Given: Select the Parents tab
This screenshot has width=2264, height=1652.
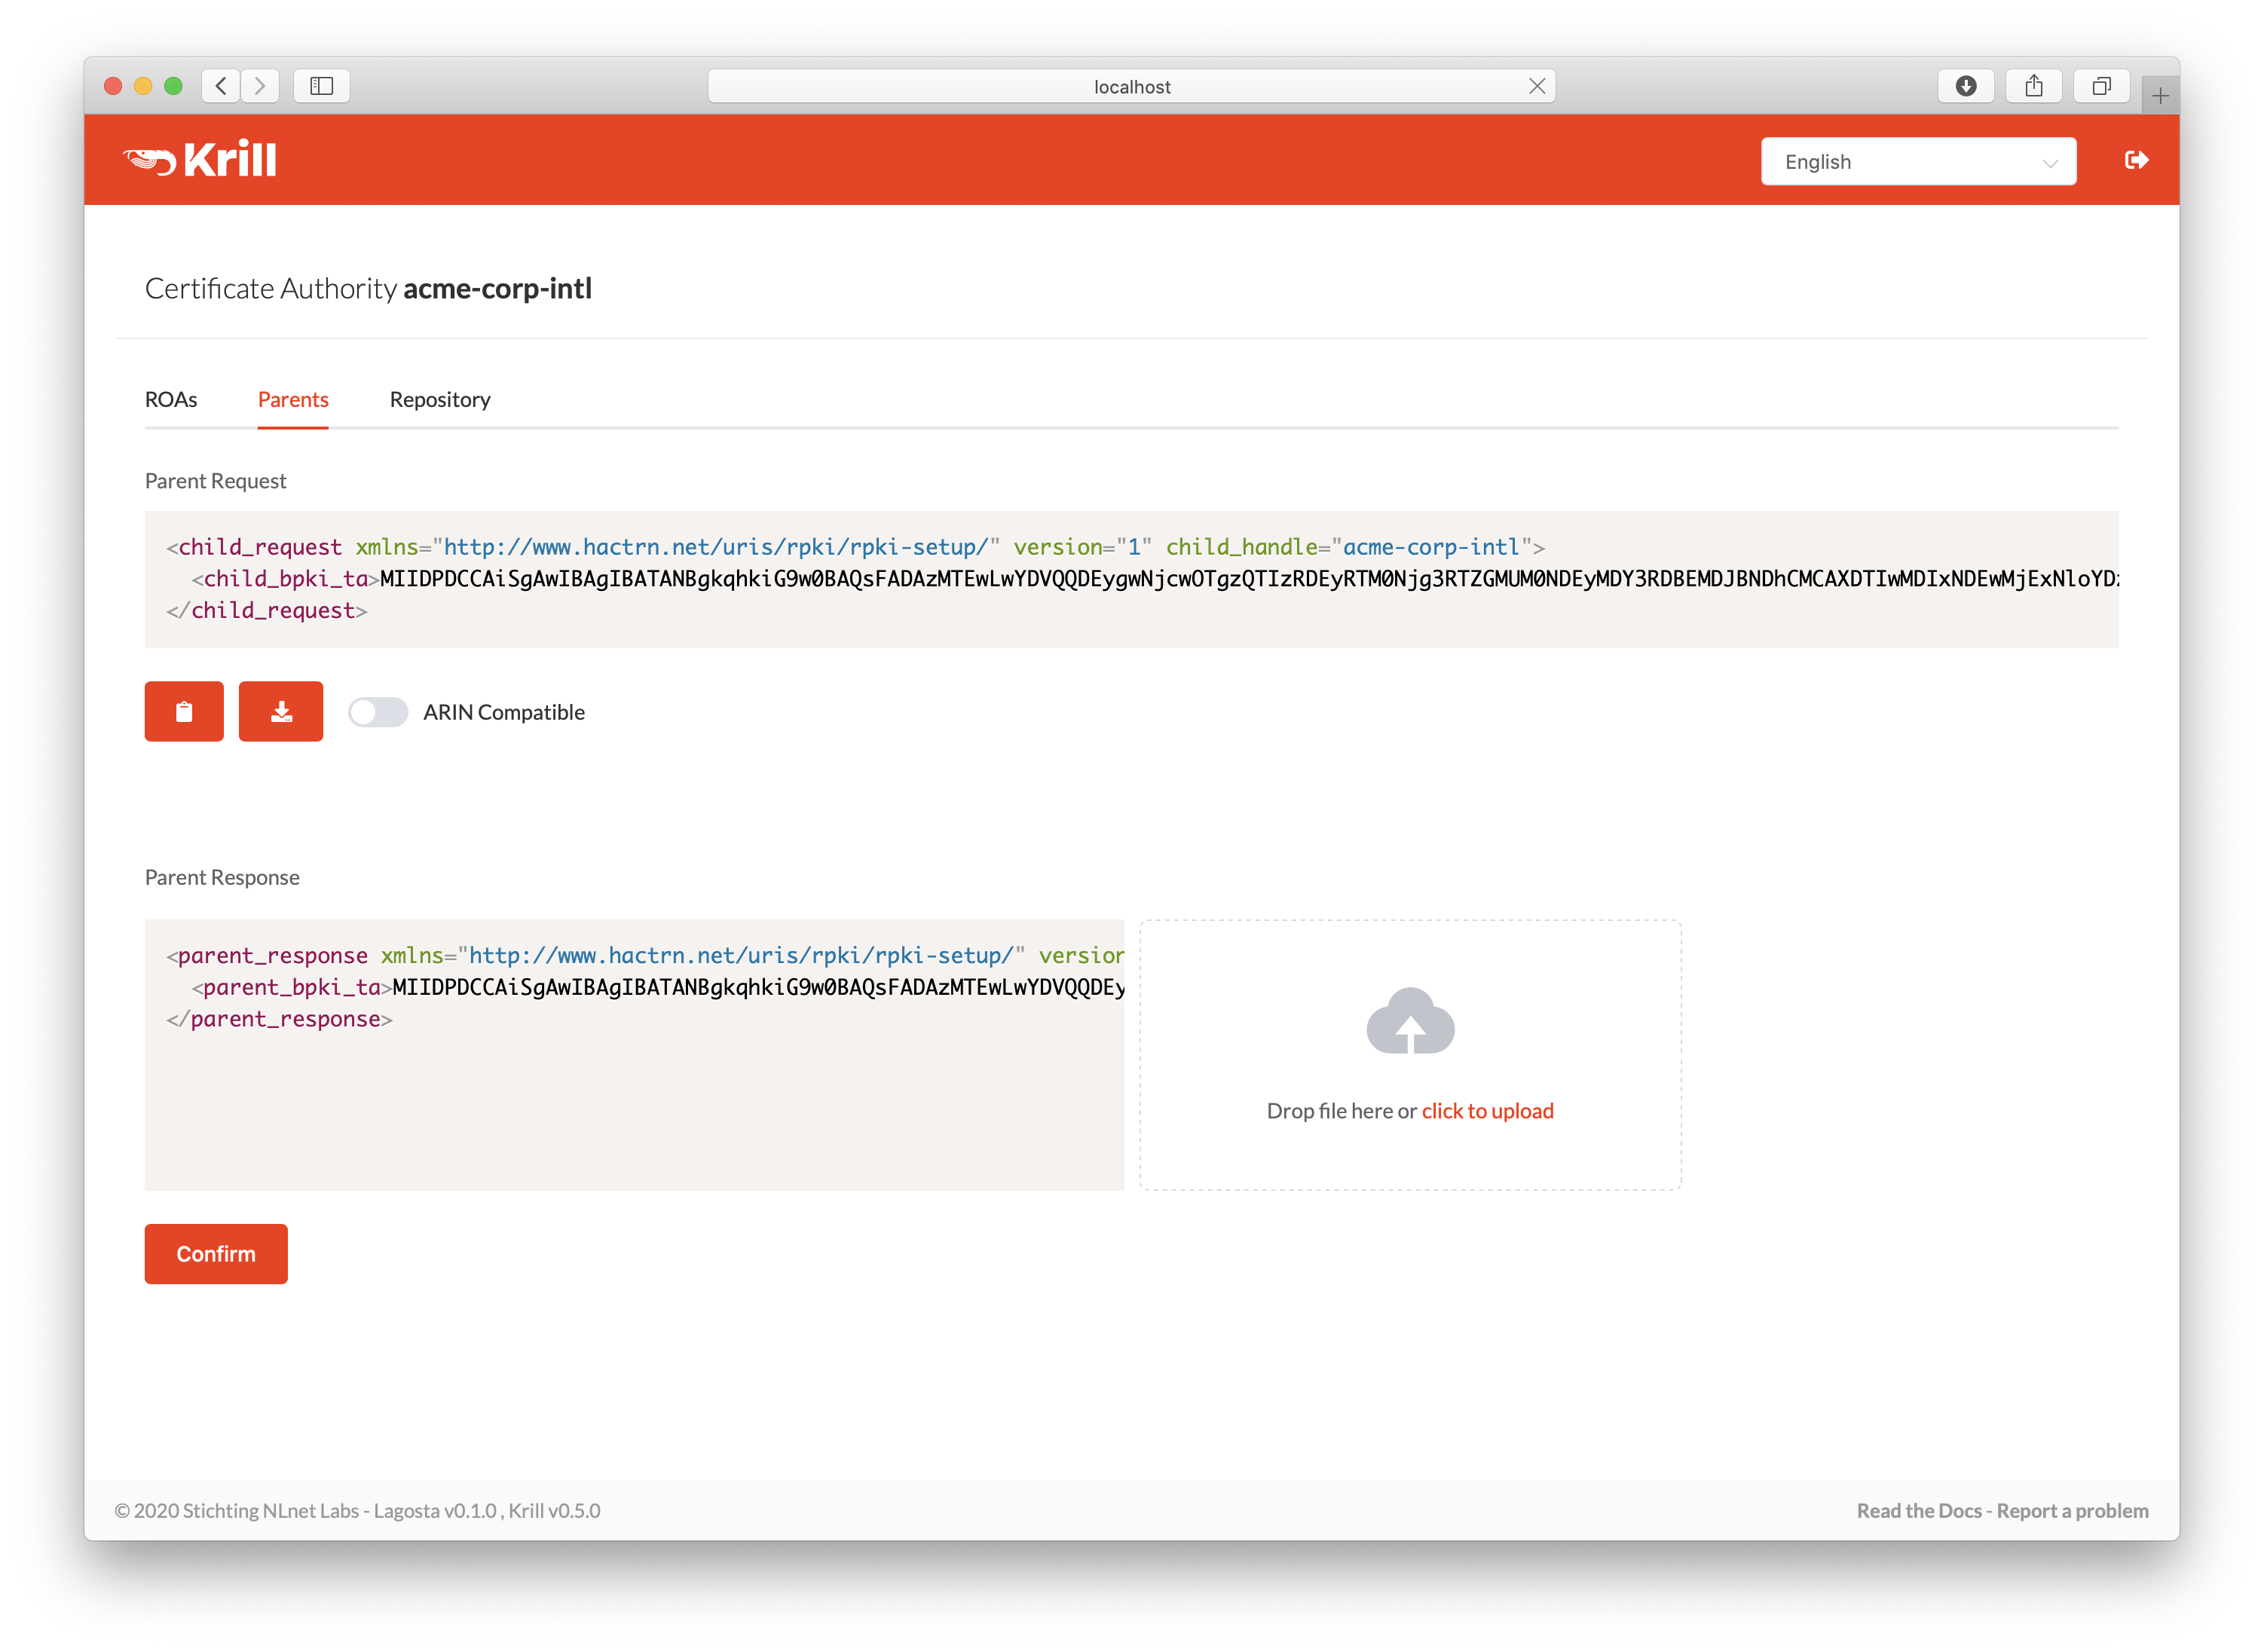Looking at the screenshot, I should coord(293,399).
